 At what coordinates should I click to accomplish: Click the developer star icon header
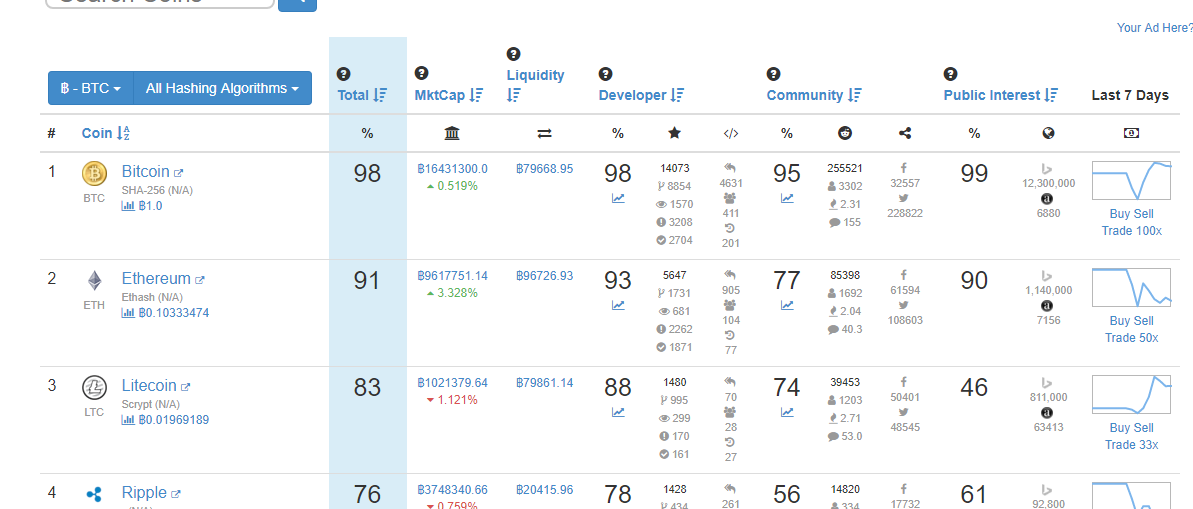[x=674, y=133]
